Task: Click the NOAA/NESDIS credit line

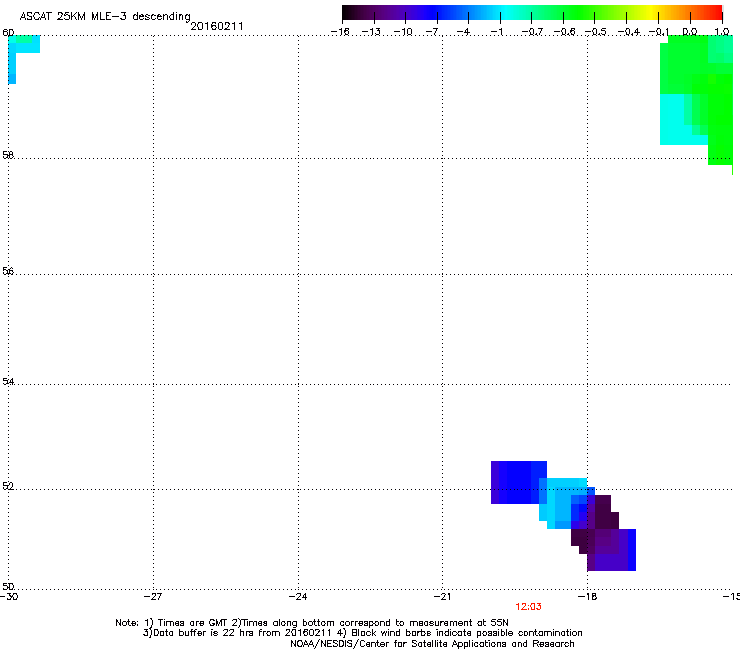Action: 432,644
